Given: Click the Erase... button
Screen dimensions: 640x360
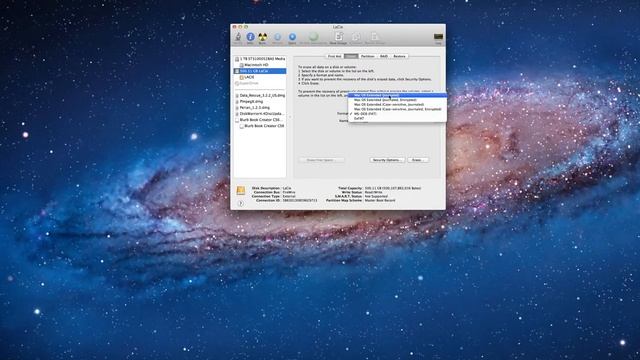Looking at the screenshot, I should point(418,160).
